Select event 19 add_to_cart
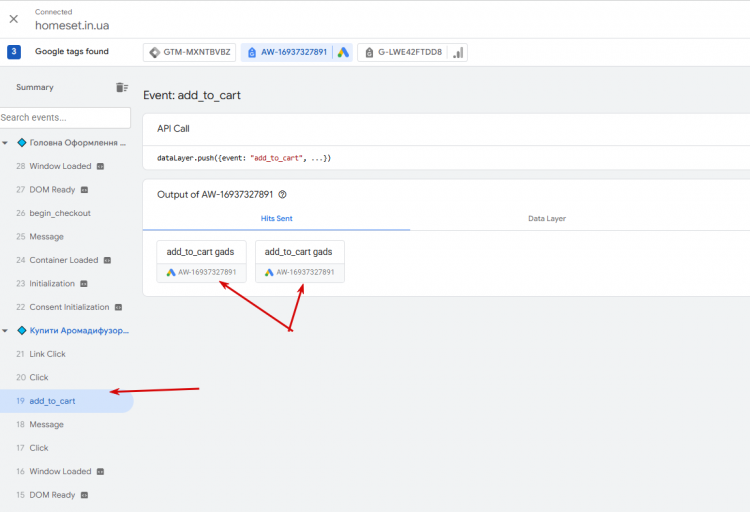The height and width of the screenshot is (512, 750). [66, 401]
